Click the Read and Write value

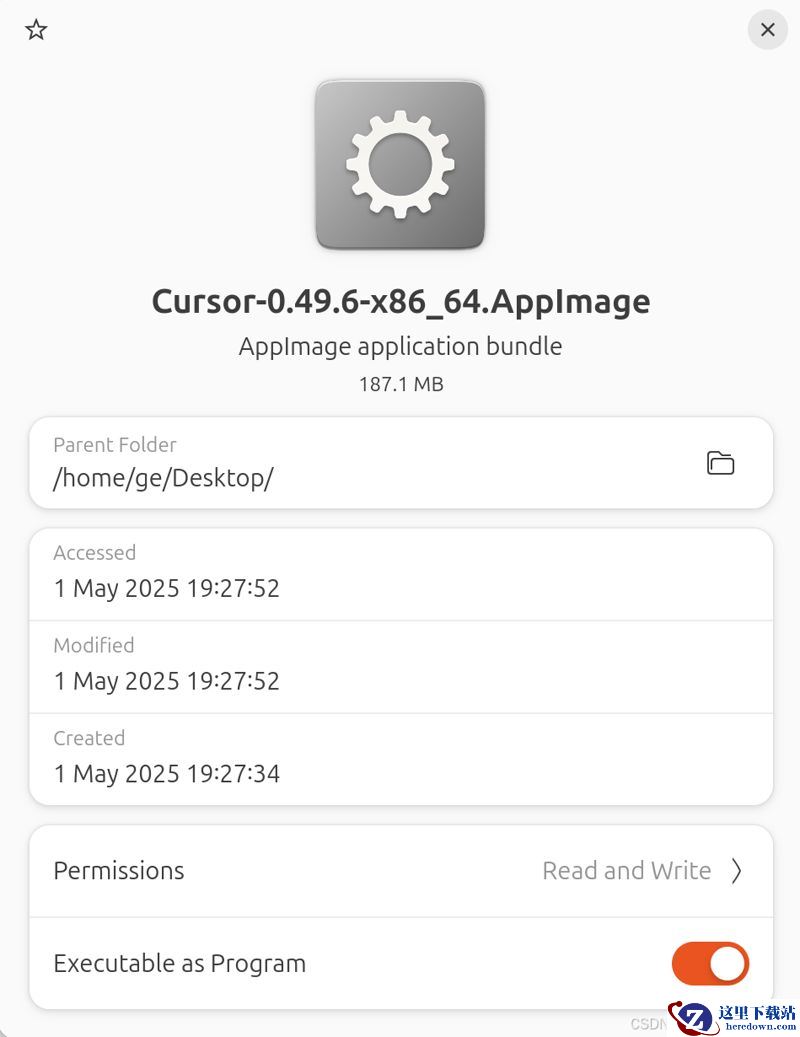pos(627,871)
